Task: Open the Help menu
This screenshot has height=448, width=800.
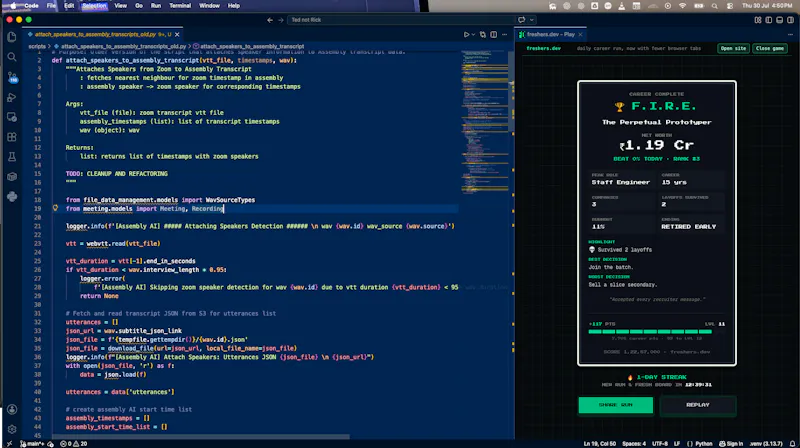Action: tap(234, 6)
